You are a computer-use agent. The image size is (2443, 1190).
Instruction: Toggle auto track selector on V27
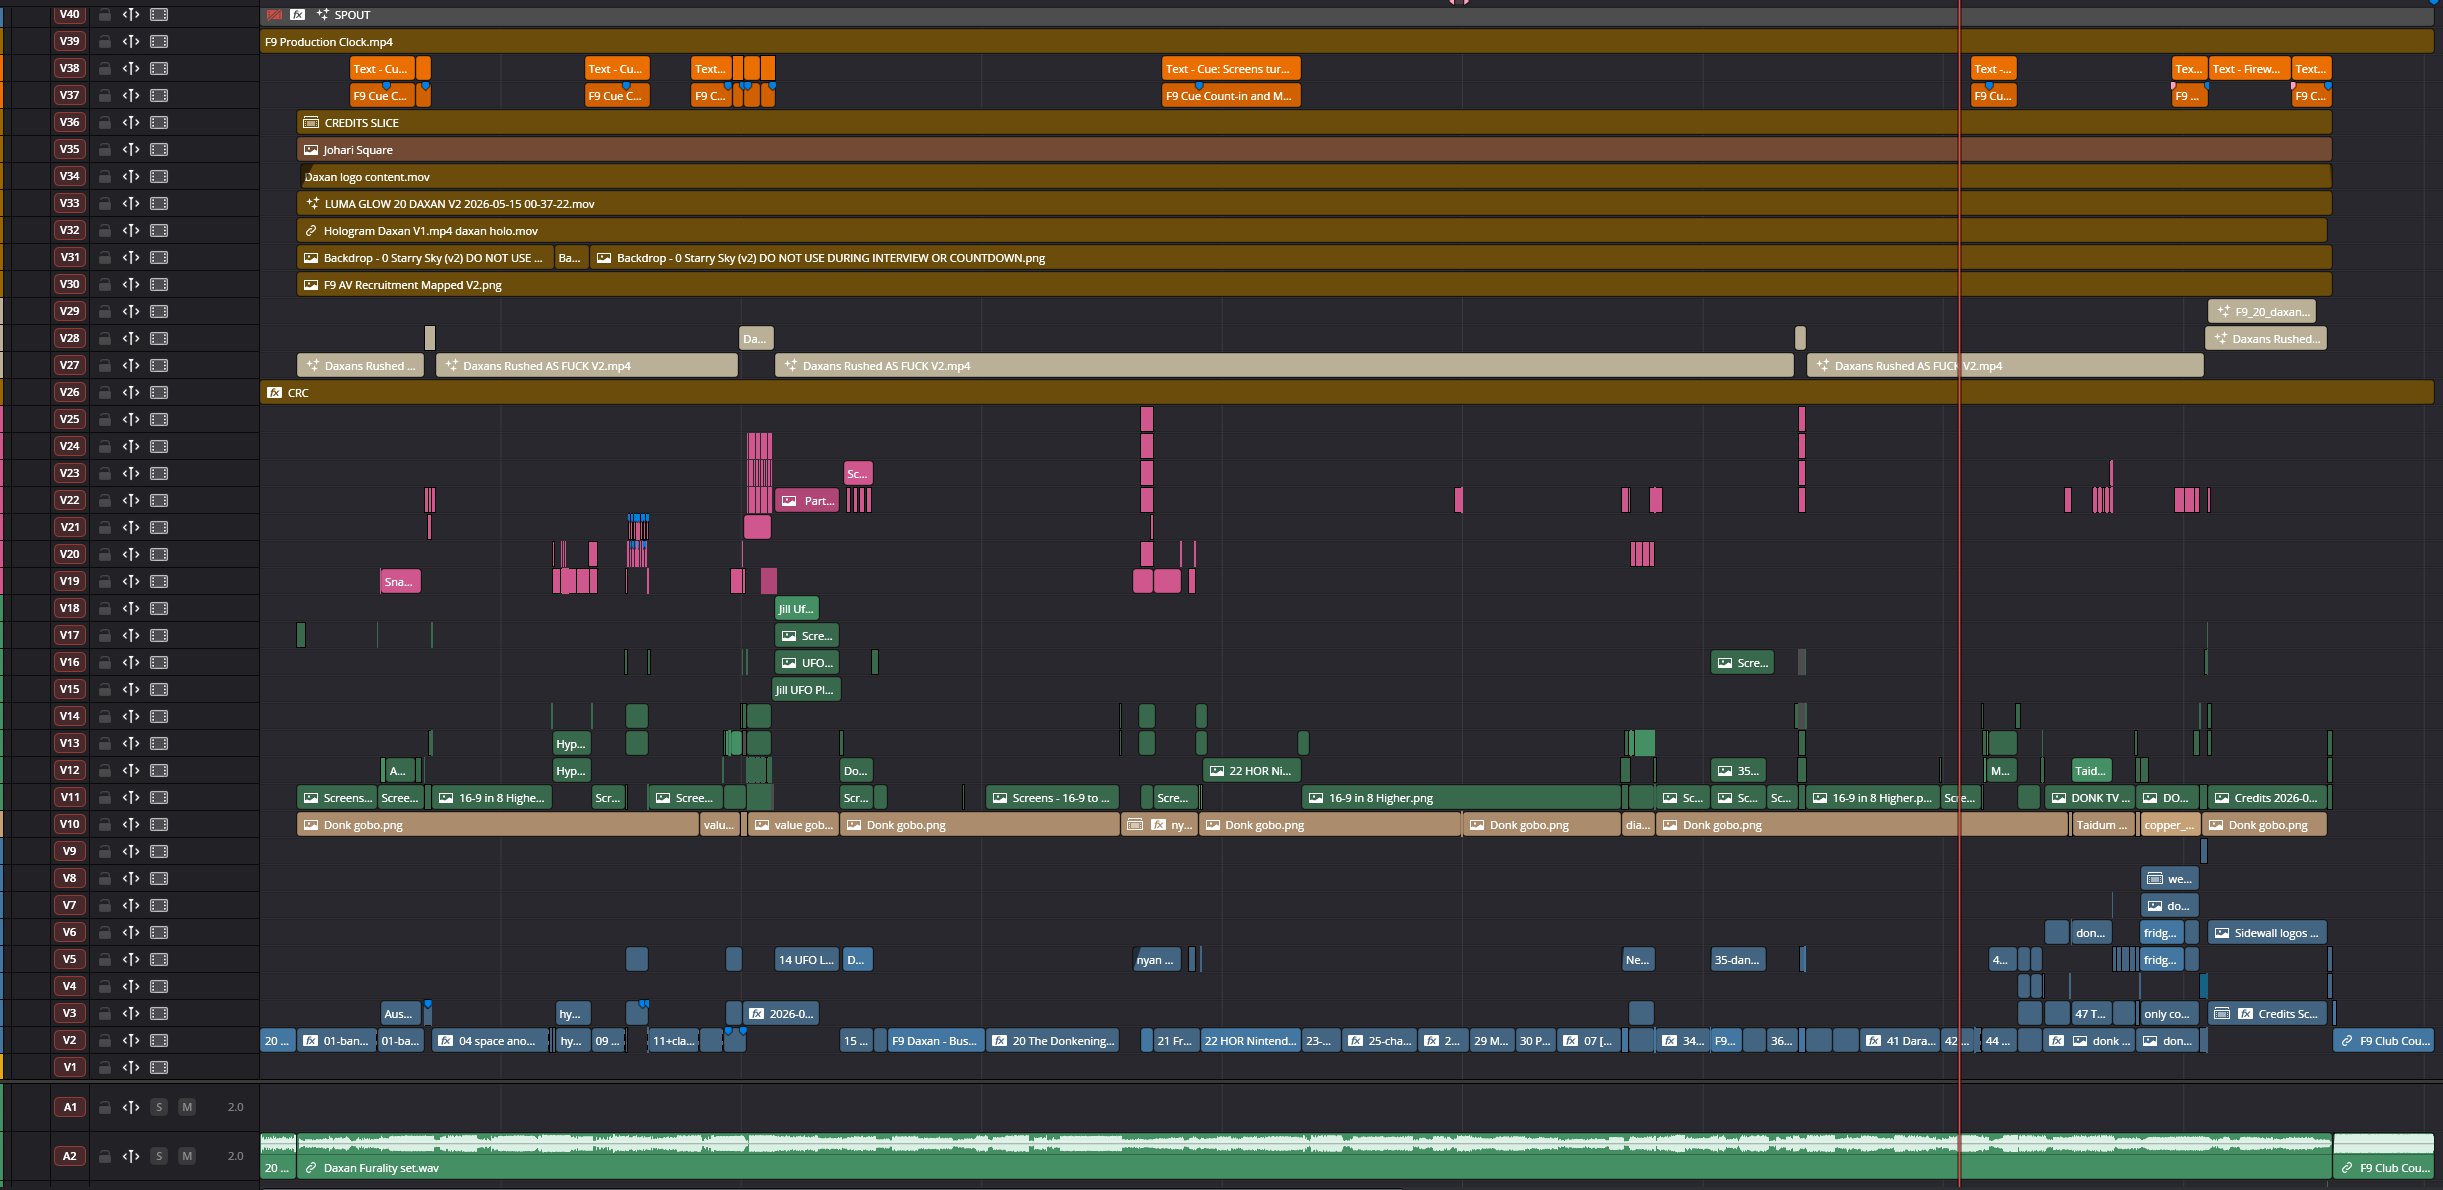(131, 365)
